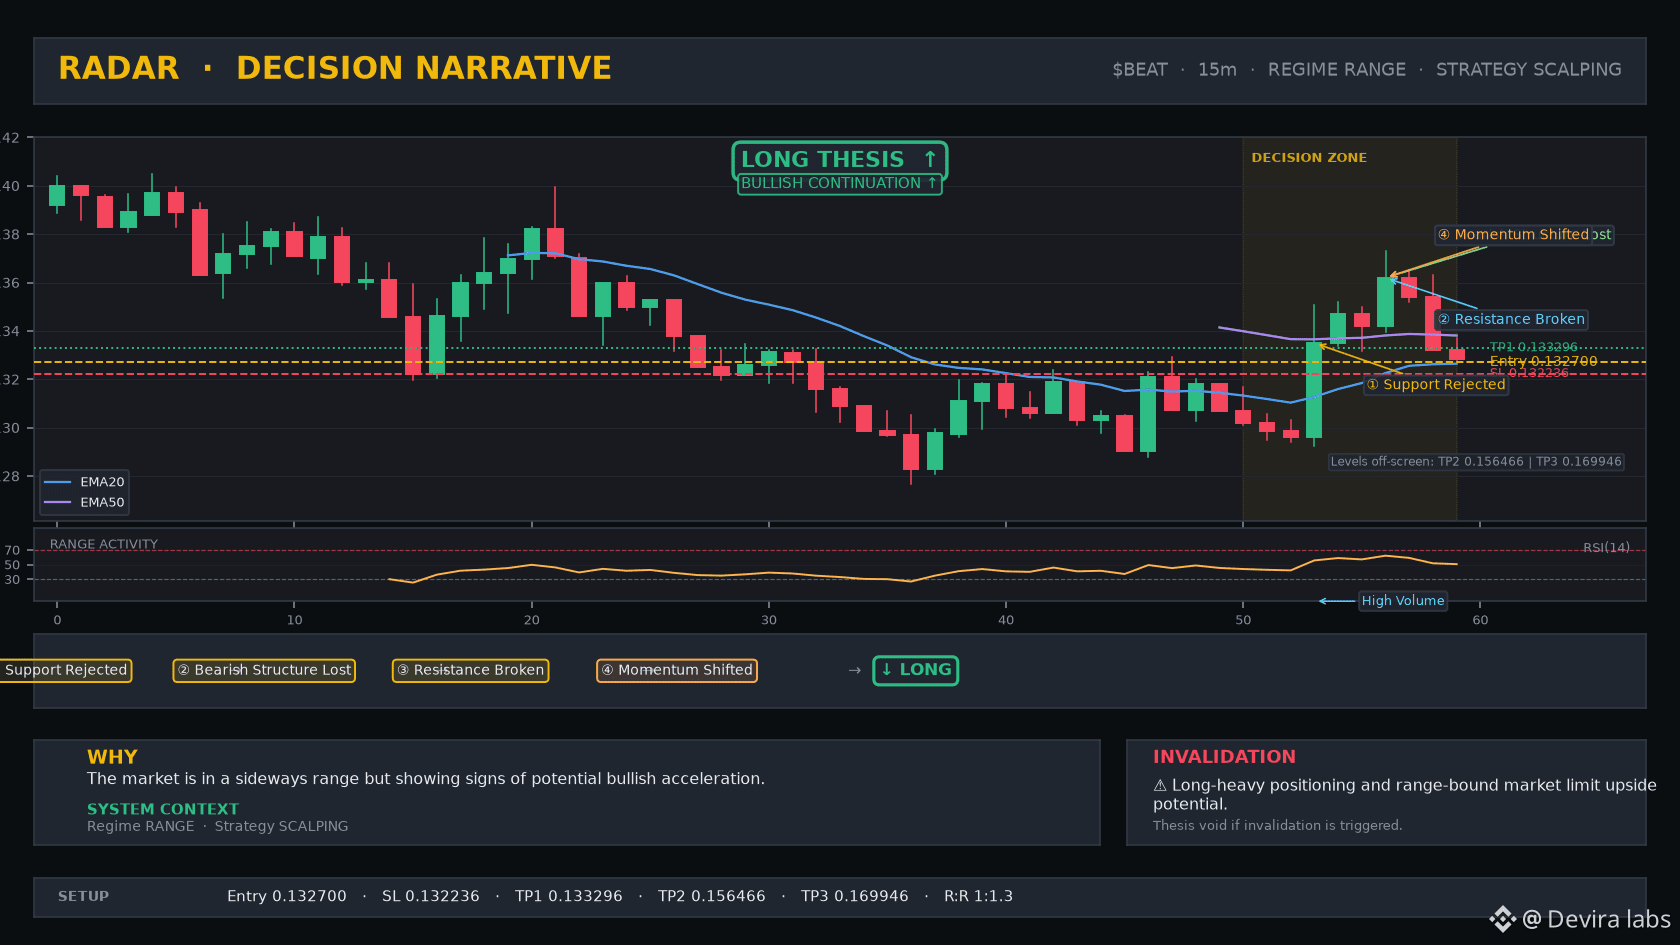
Task: Click the REGIME RANGE header tag
Action: pyautogui.click(x=1337, y=70)
